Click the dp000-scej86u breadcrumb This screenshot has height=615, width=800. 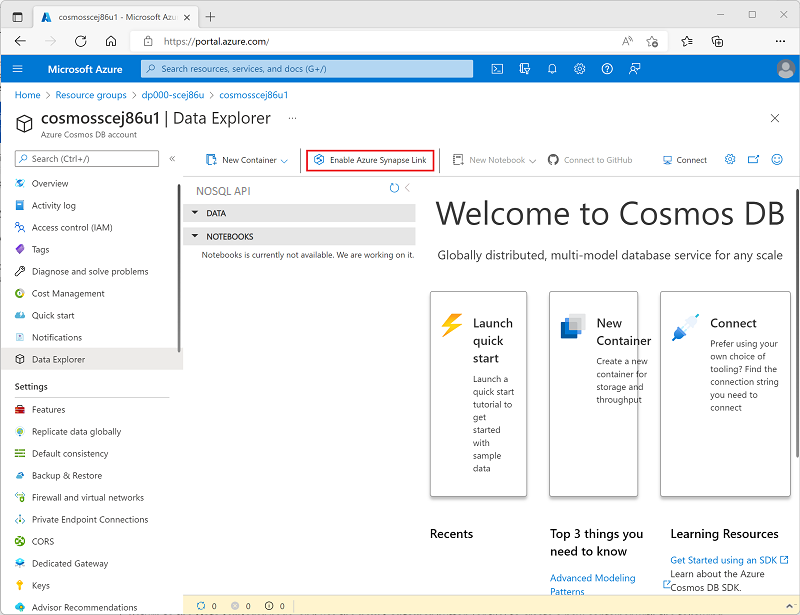coord(172,95)
